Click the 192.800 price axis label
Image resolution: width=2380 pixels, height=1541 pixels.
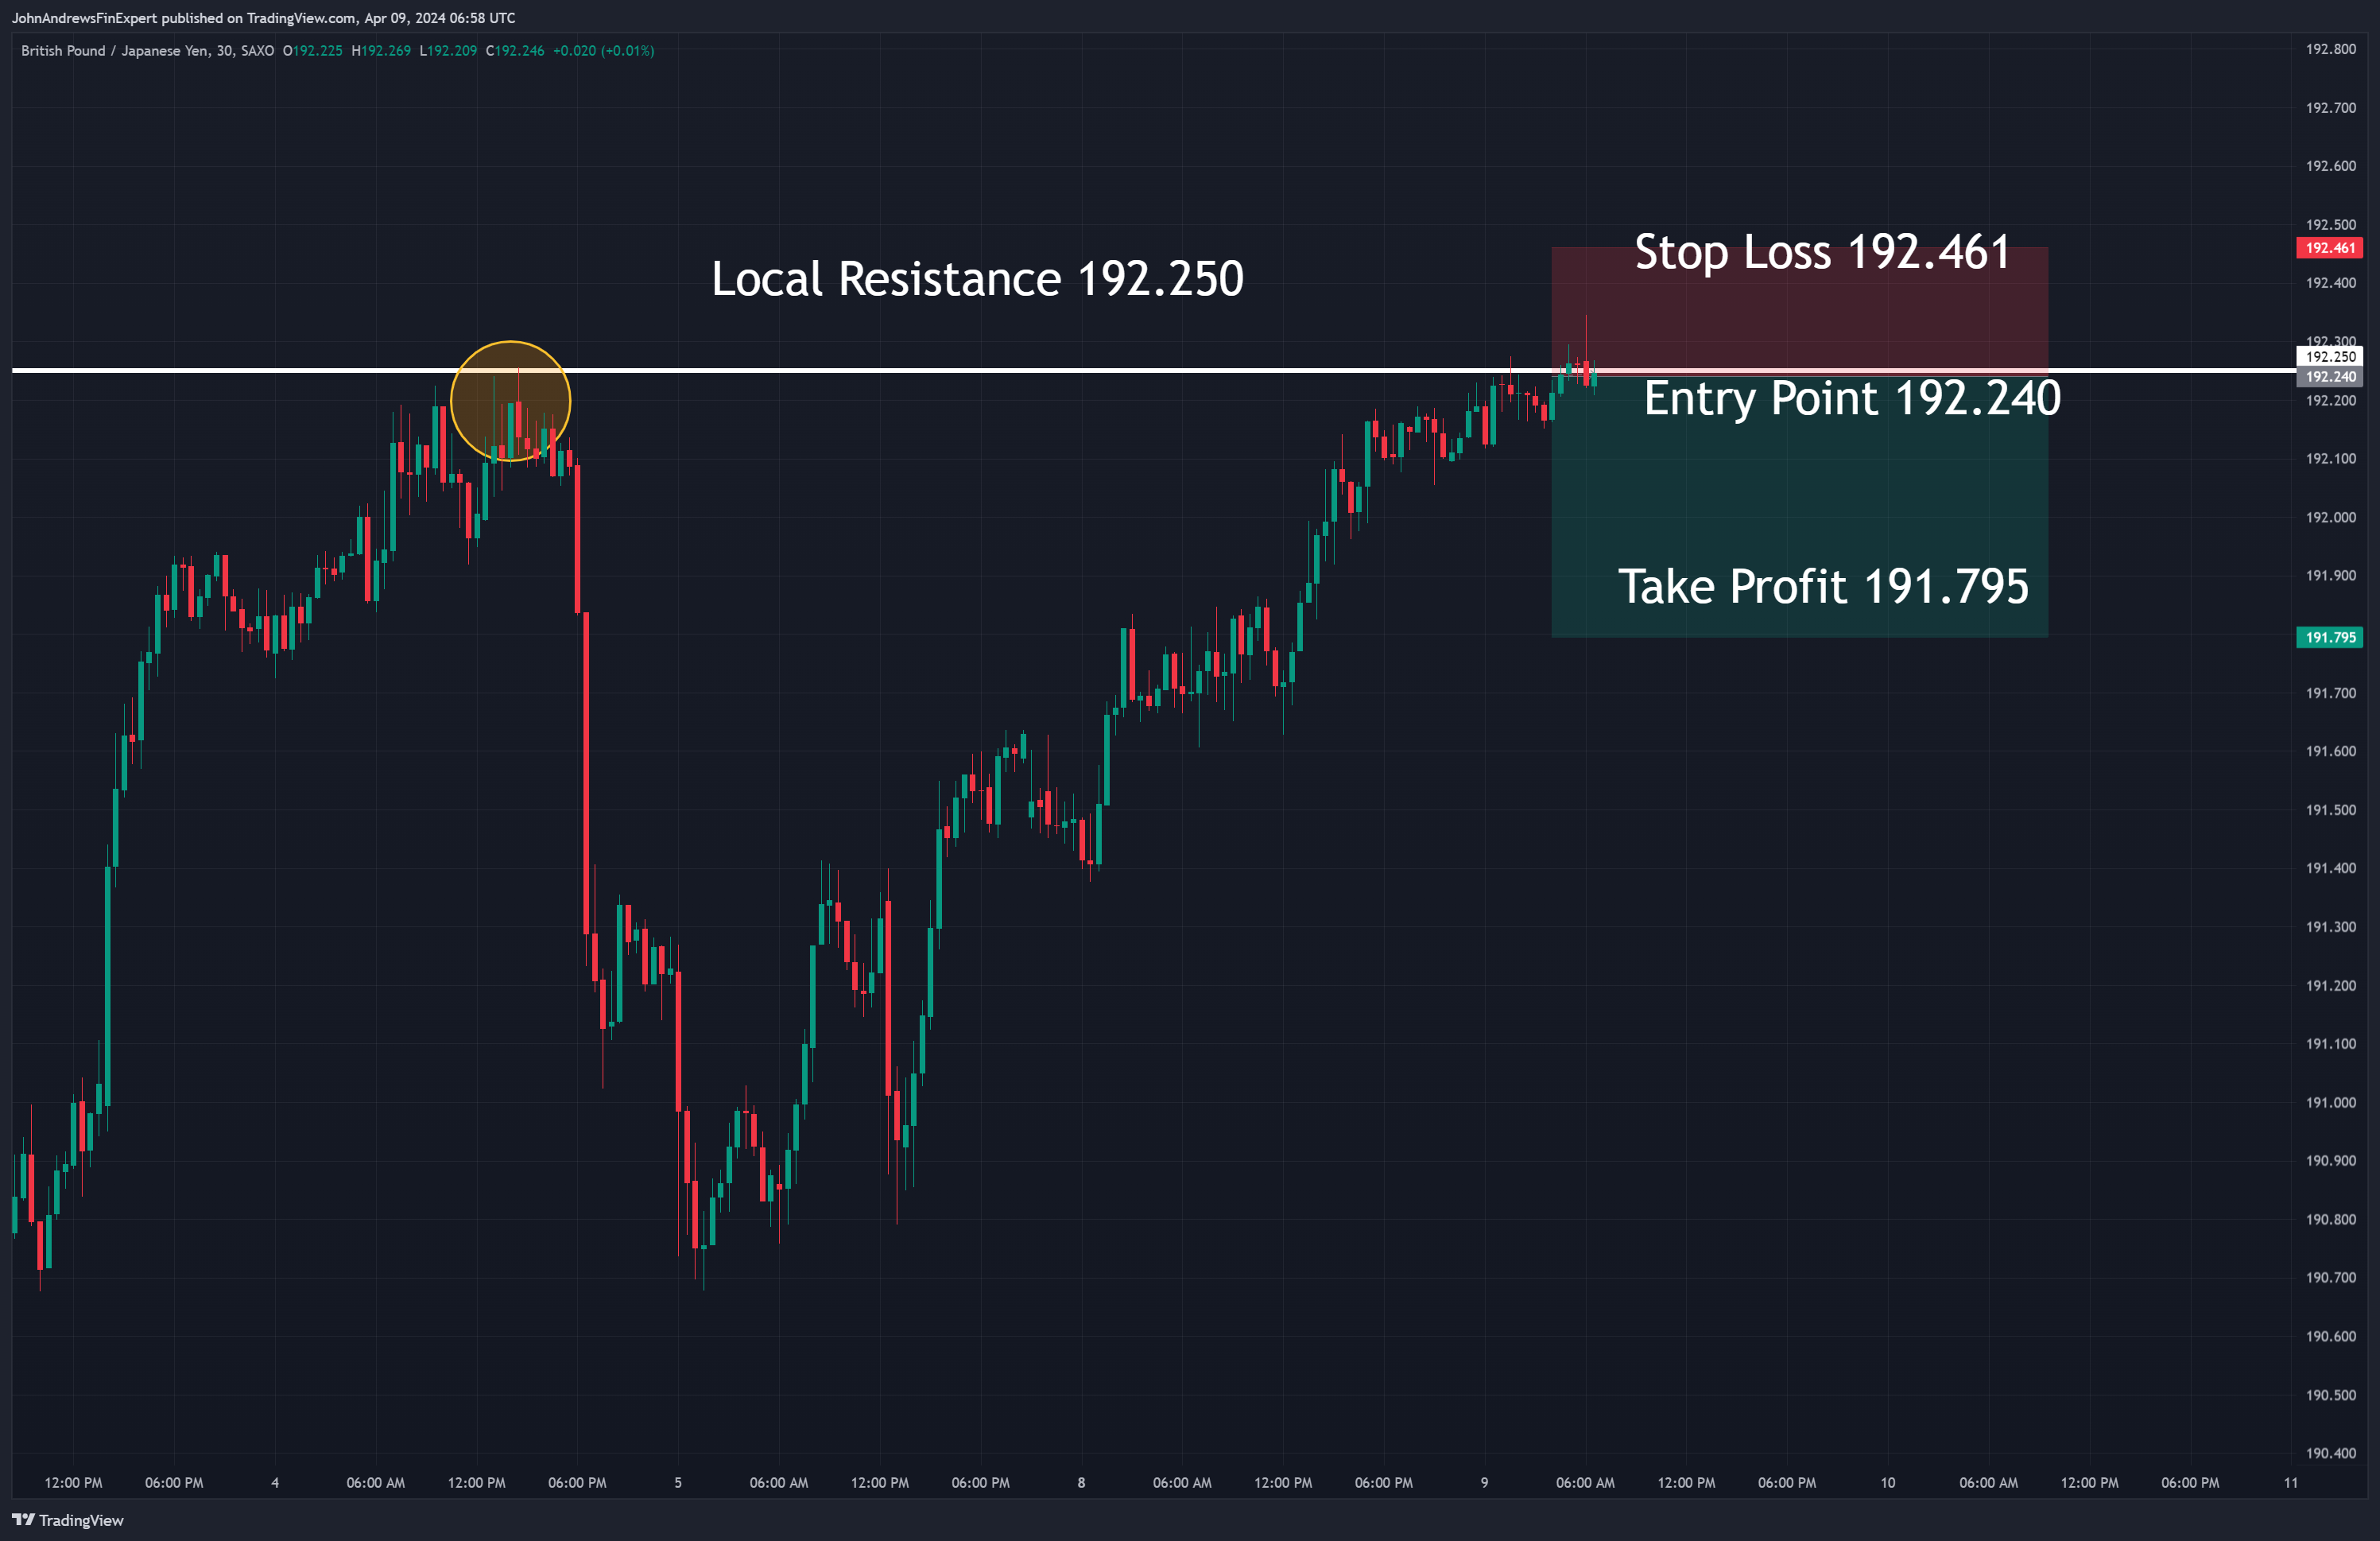pyautogui.click(x=2330, y=49)
